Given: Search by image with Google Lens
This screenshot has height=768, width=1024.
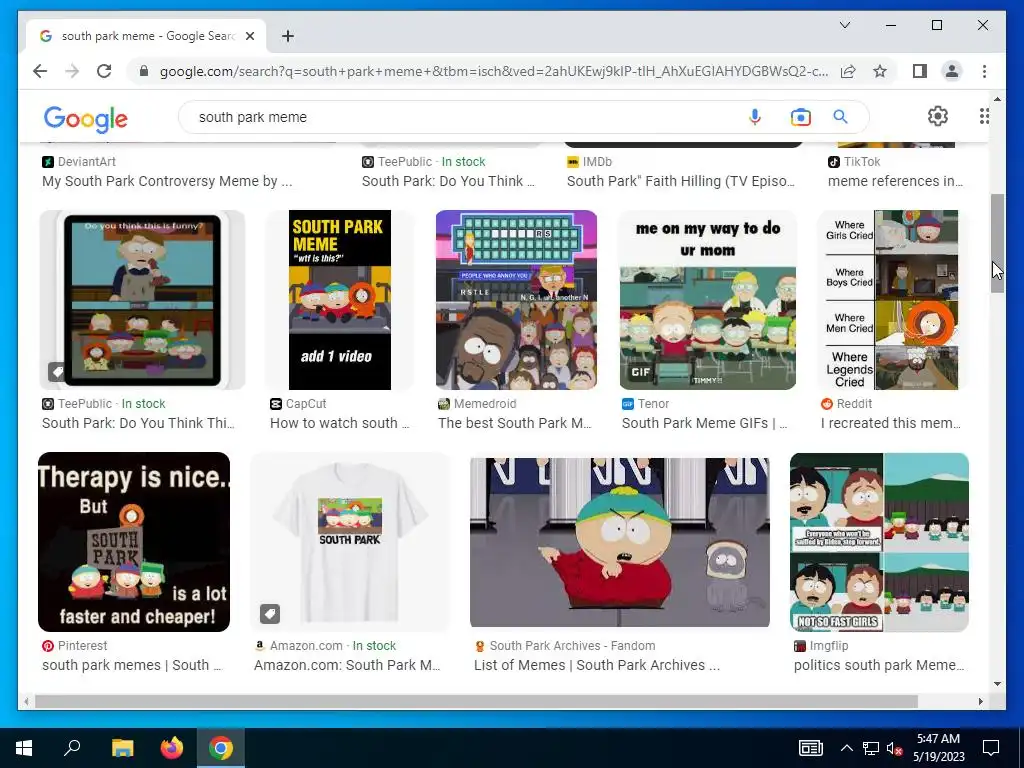Looking at the screenshot, I should tap(800, 117).
